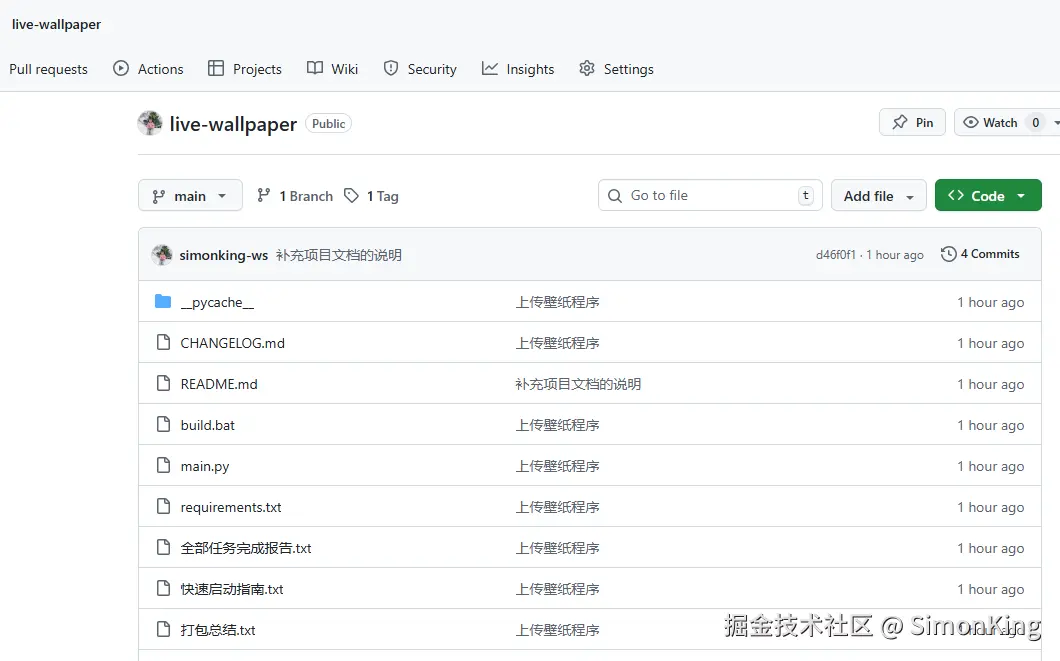
Task: Open README.md file
Action: coord(219,384)
